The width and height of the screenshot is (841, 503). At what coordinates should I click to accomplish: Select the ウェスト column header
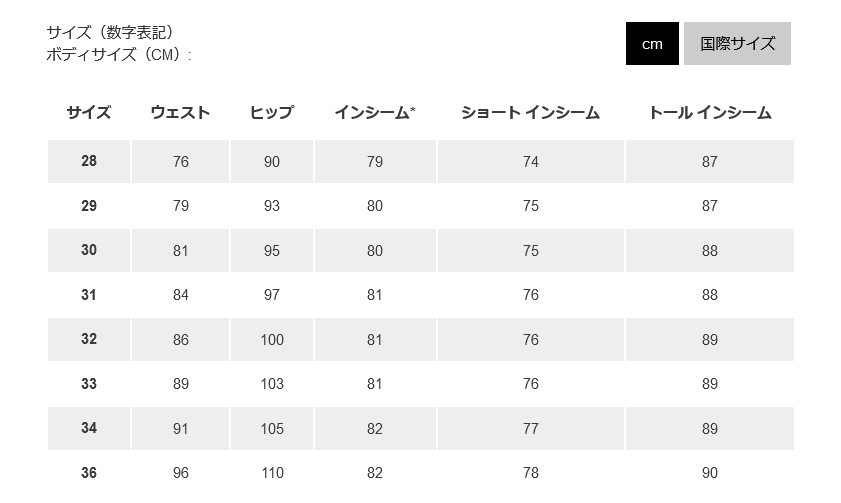point(180,113)
